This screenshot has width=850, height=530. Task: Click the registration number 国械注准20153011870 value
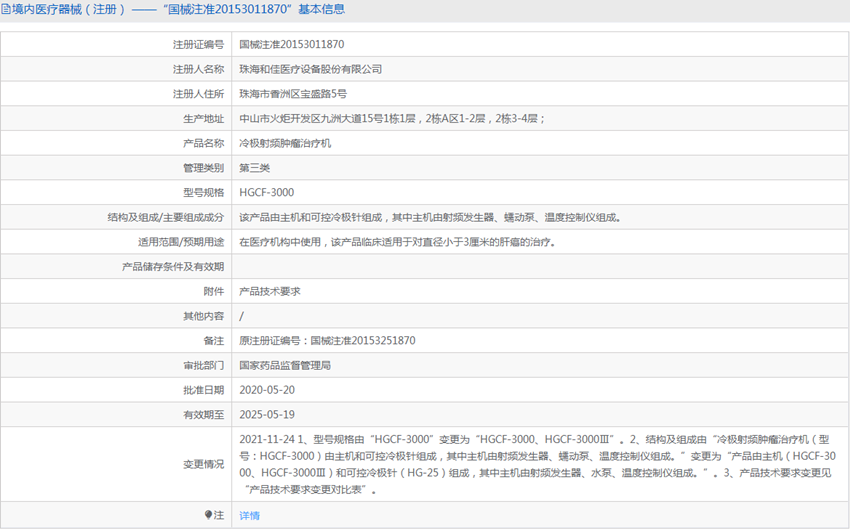[x=292, y=44]
